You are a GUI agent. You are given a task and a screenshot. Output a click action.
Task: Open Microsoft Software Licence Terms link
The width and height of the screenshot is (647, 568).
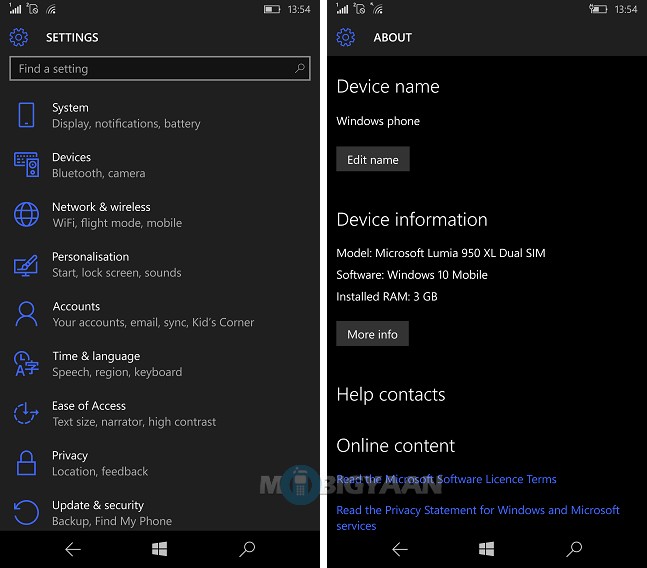pos(446,479)
